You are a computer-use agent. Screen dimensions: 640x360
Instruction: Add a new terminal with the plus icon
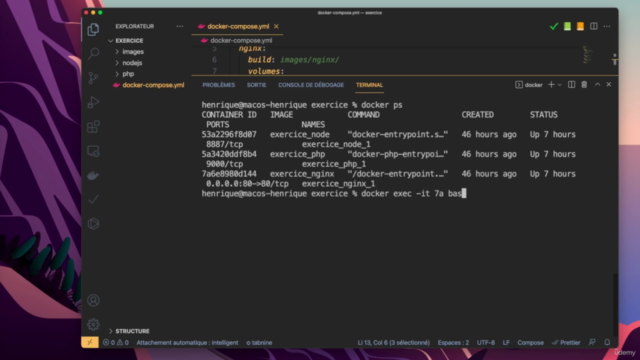click(x=551, y=84)
